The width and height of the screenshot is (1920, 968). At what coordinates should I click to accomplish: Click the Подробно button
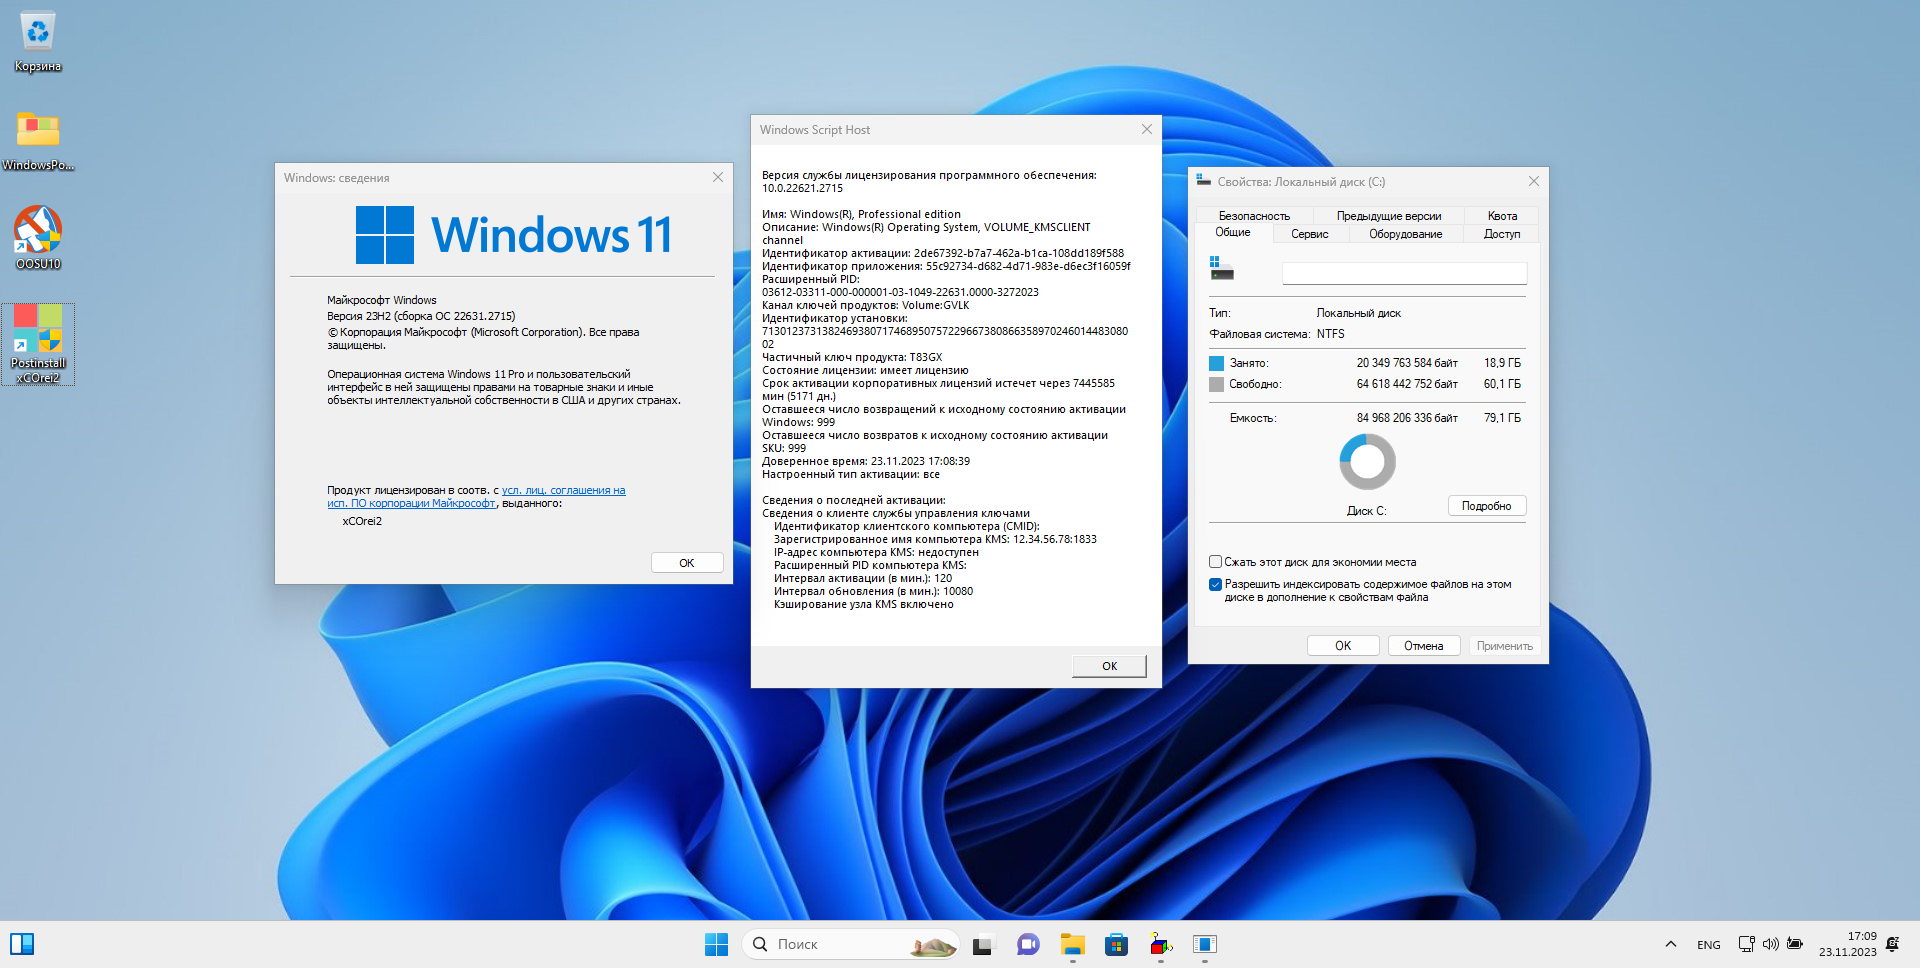1486,506
